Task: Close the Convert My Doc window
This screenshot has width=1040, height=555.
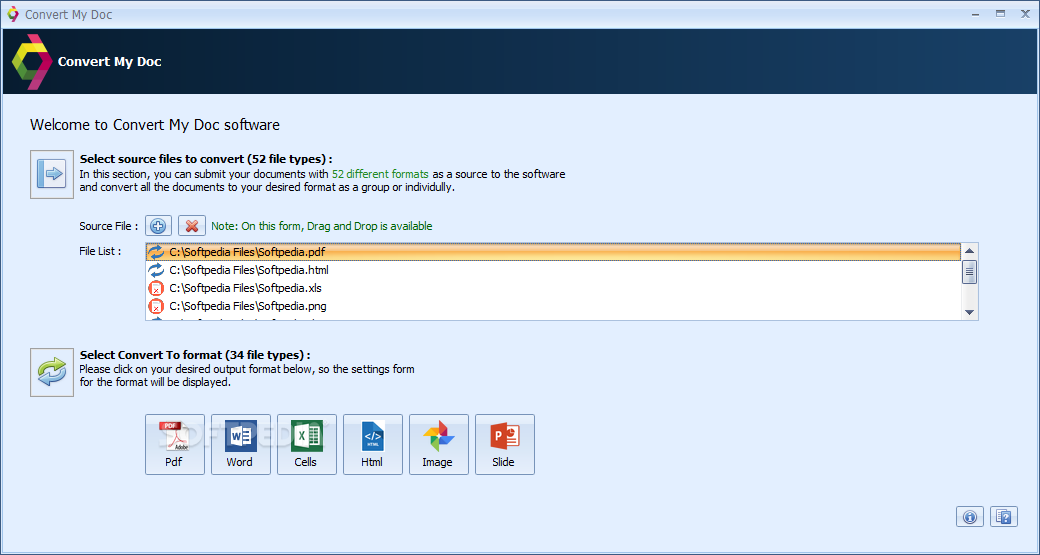Action: [1025, 14]
